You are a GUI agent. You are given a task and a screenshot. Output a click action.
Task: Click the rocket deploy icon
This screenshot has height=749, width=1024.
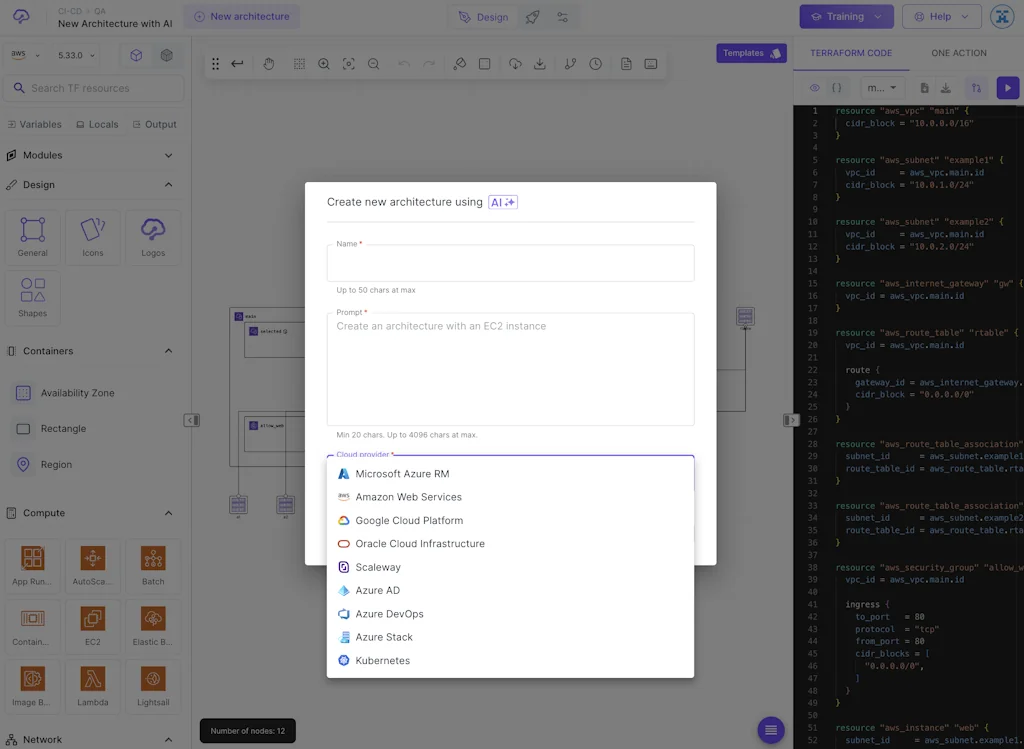click(532, 17)
